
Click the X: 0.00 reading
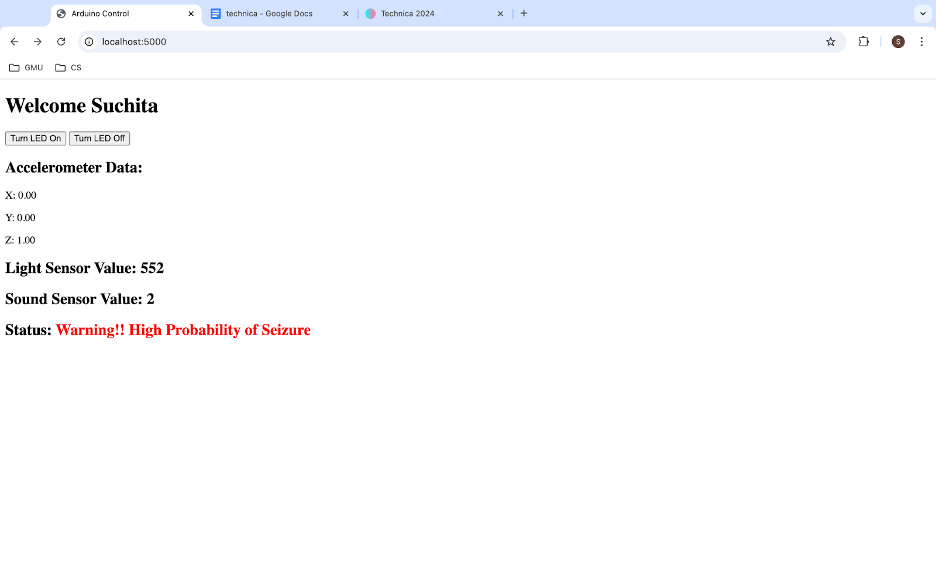point(21,195)
